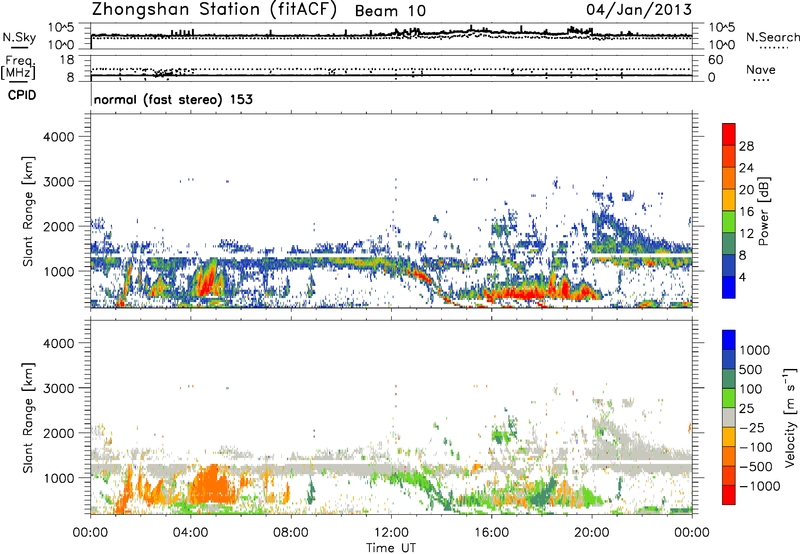
Task: Click the blue bottom of the power colorbar
Action: 729,287
